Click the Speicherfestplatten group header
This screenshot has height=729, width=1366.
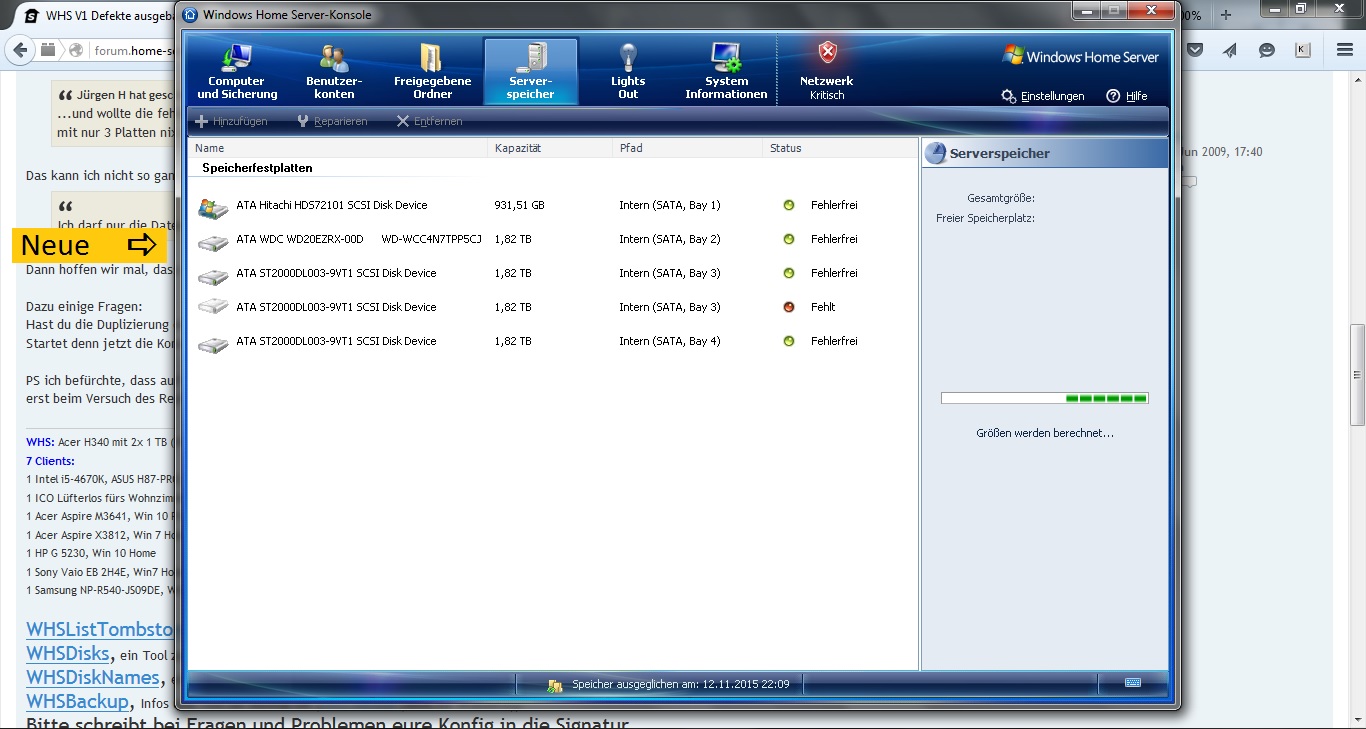[x=257, y=168]
